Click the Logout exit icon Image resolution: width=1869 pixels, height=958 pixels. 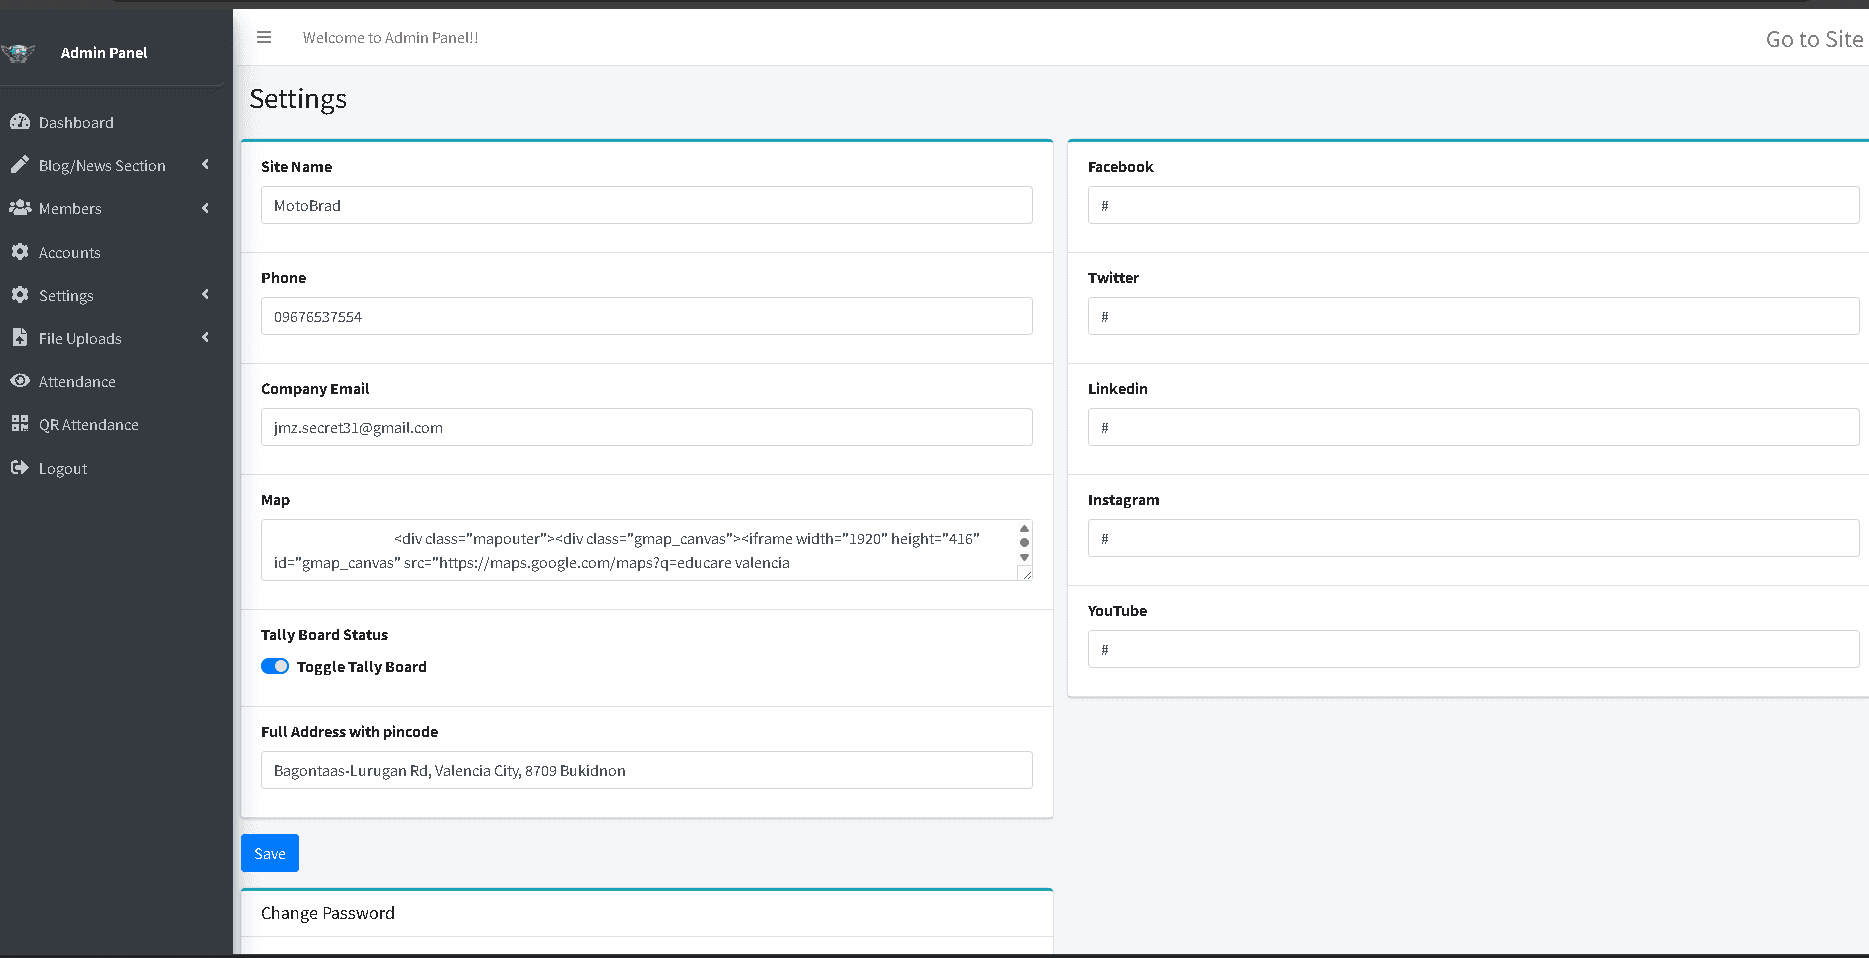(20, 468)
